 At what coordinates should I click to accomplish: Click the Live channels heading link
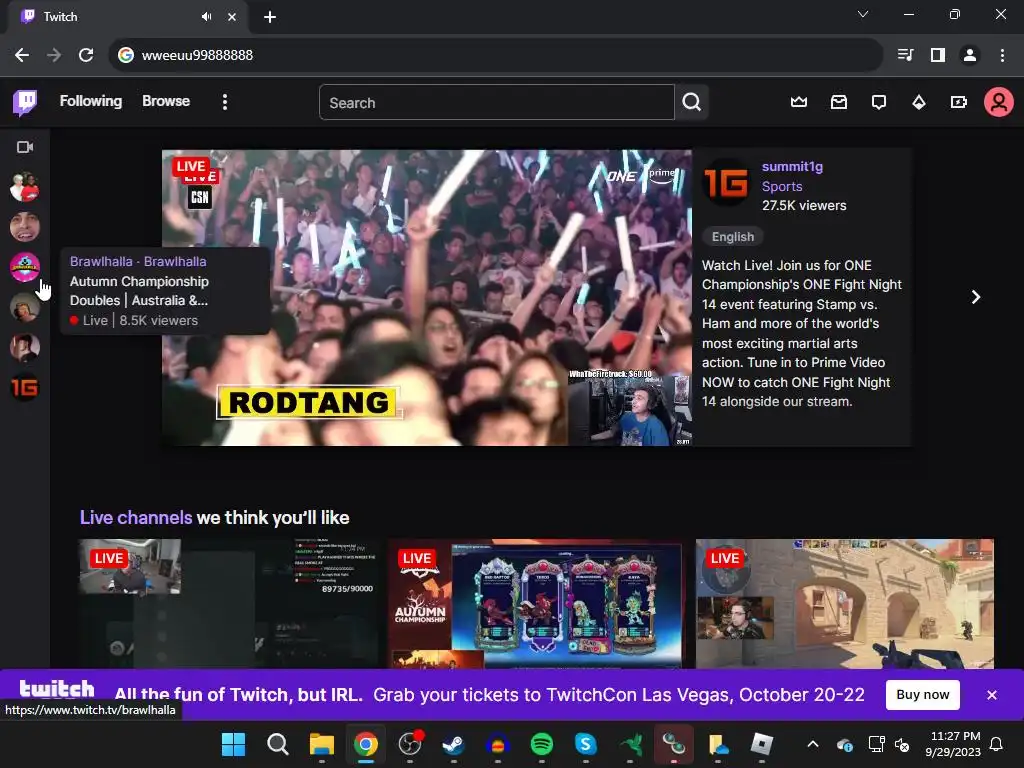[x=136, y=518]
